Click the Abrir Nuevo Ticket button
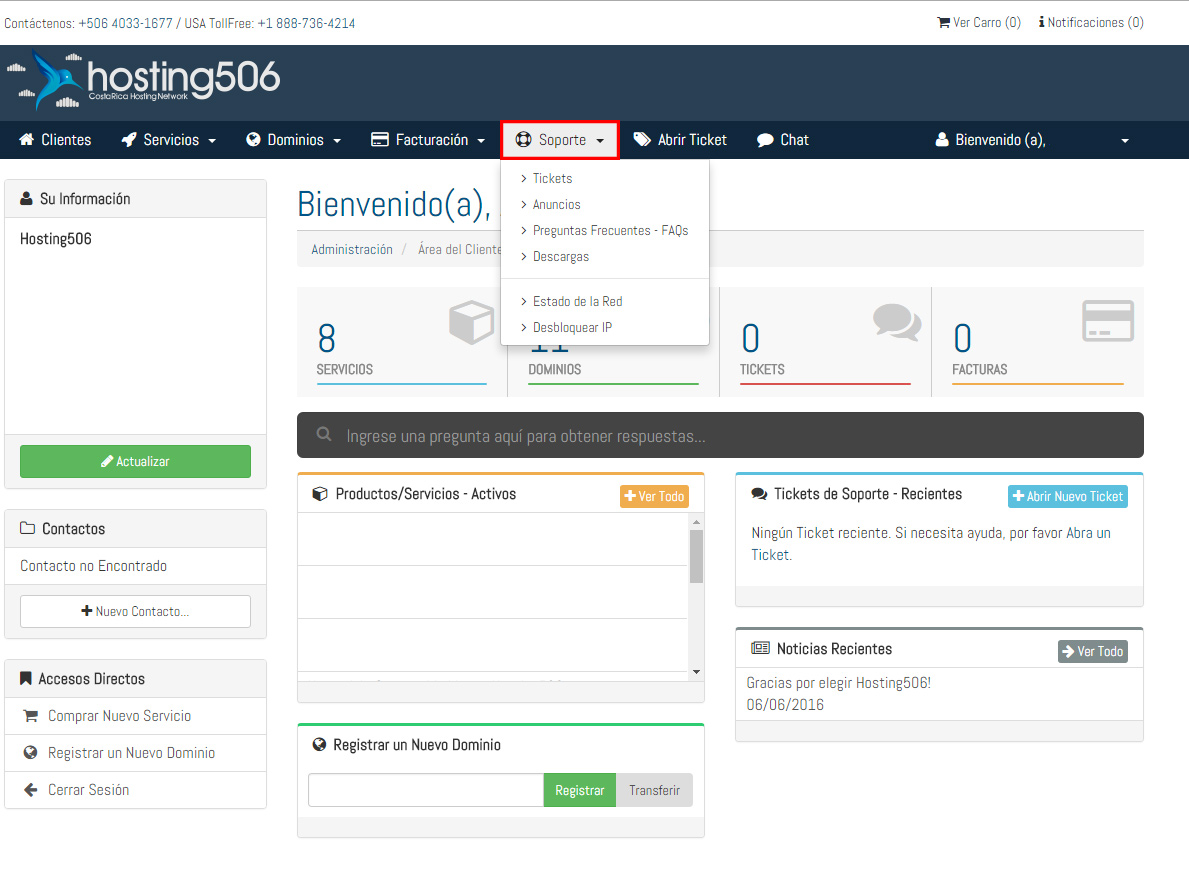Viewport: 1189px width, 870px height. pos(1067,496)
